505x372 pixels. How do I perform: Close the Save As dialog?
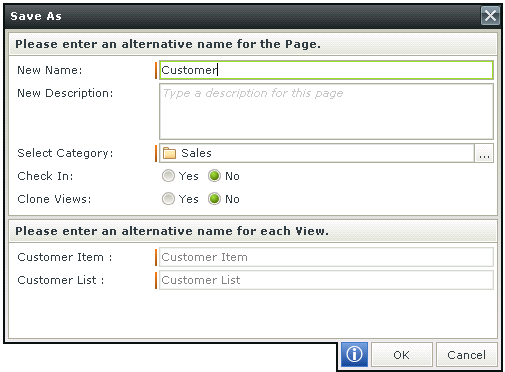point(490,16)
